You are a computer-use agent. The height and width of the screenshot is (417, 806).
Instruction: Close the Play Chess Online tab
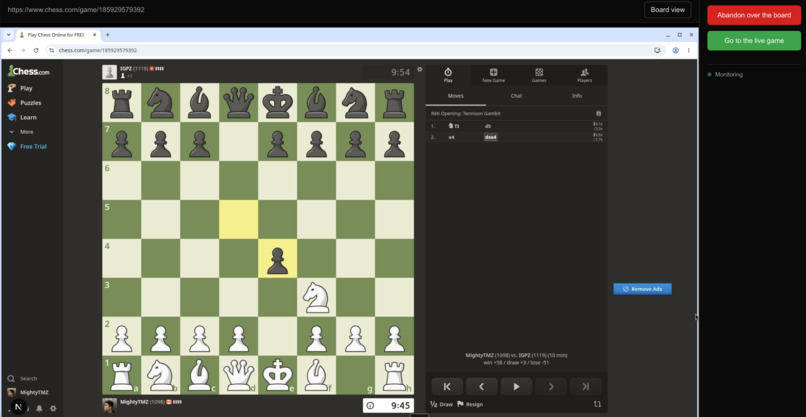pyautogui.click(x=95, y=35)
